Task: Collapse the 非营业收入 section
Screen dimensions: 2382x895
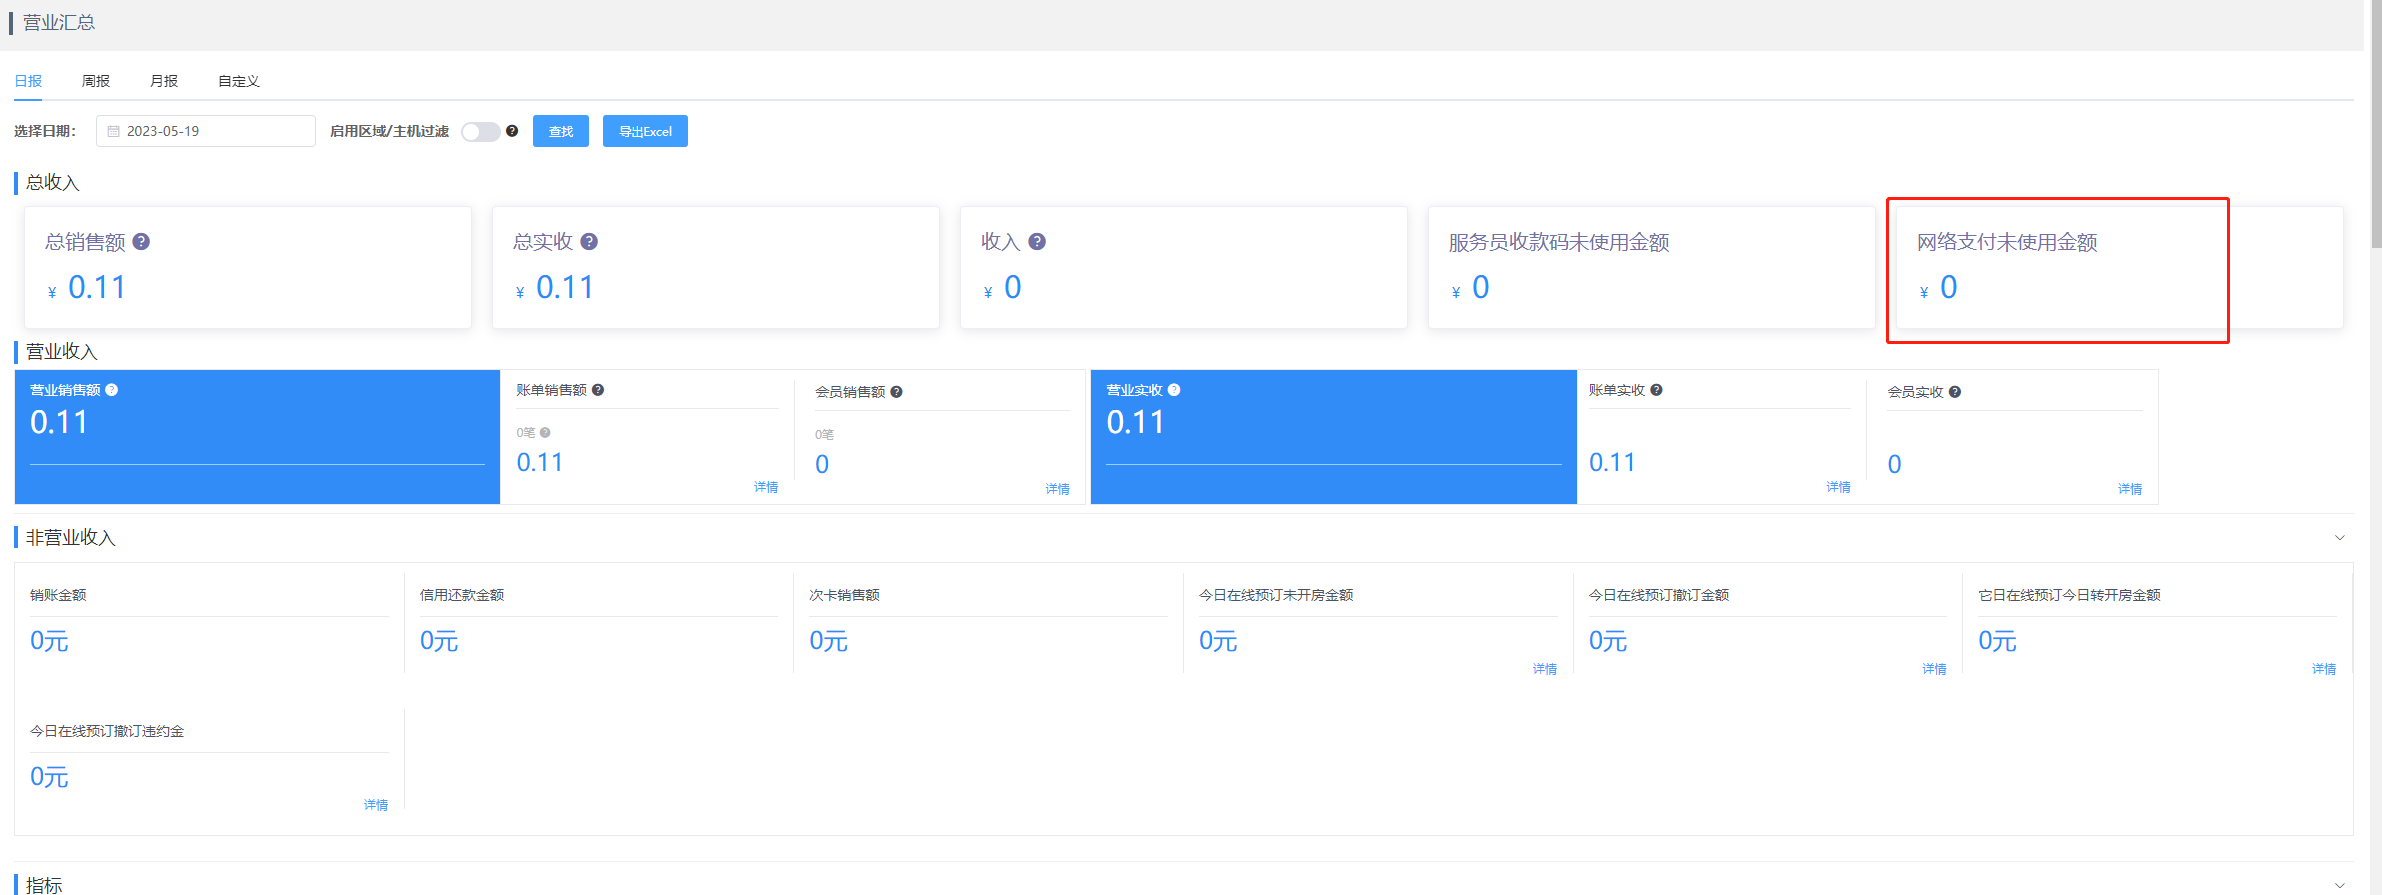Action: [2339, 538]
